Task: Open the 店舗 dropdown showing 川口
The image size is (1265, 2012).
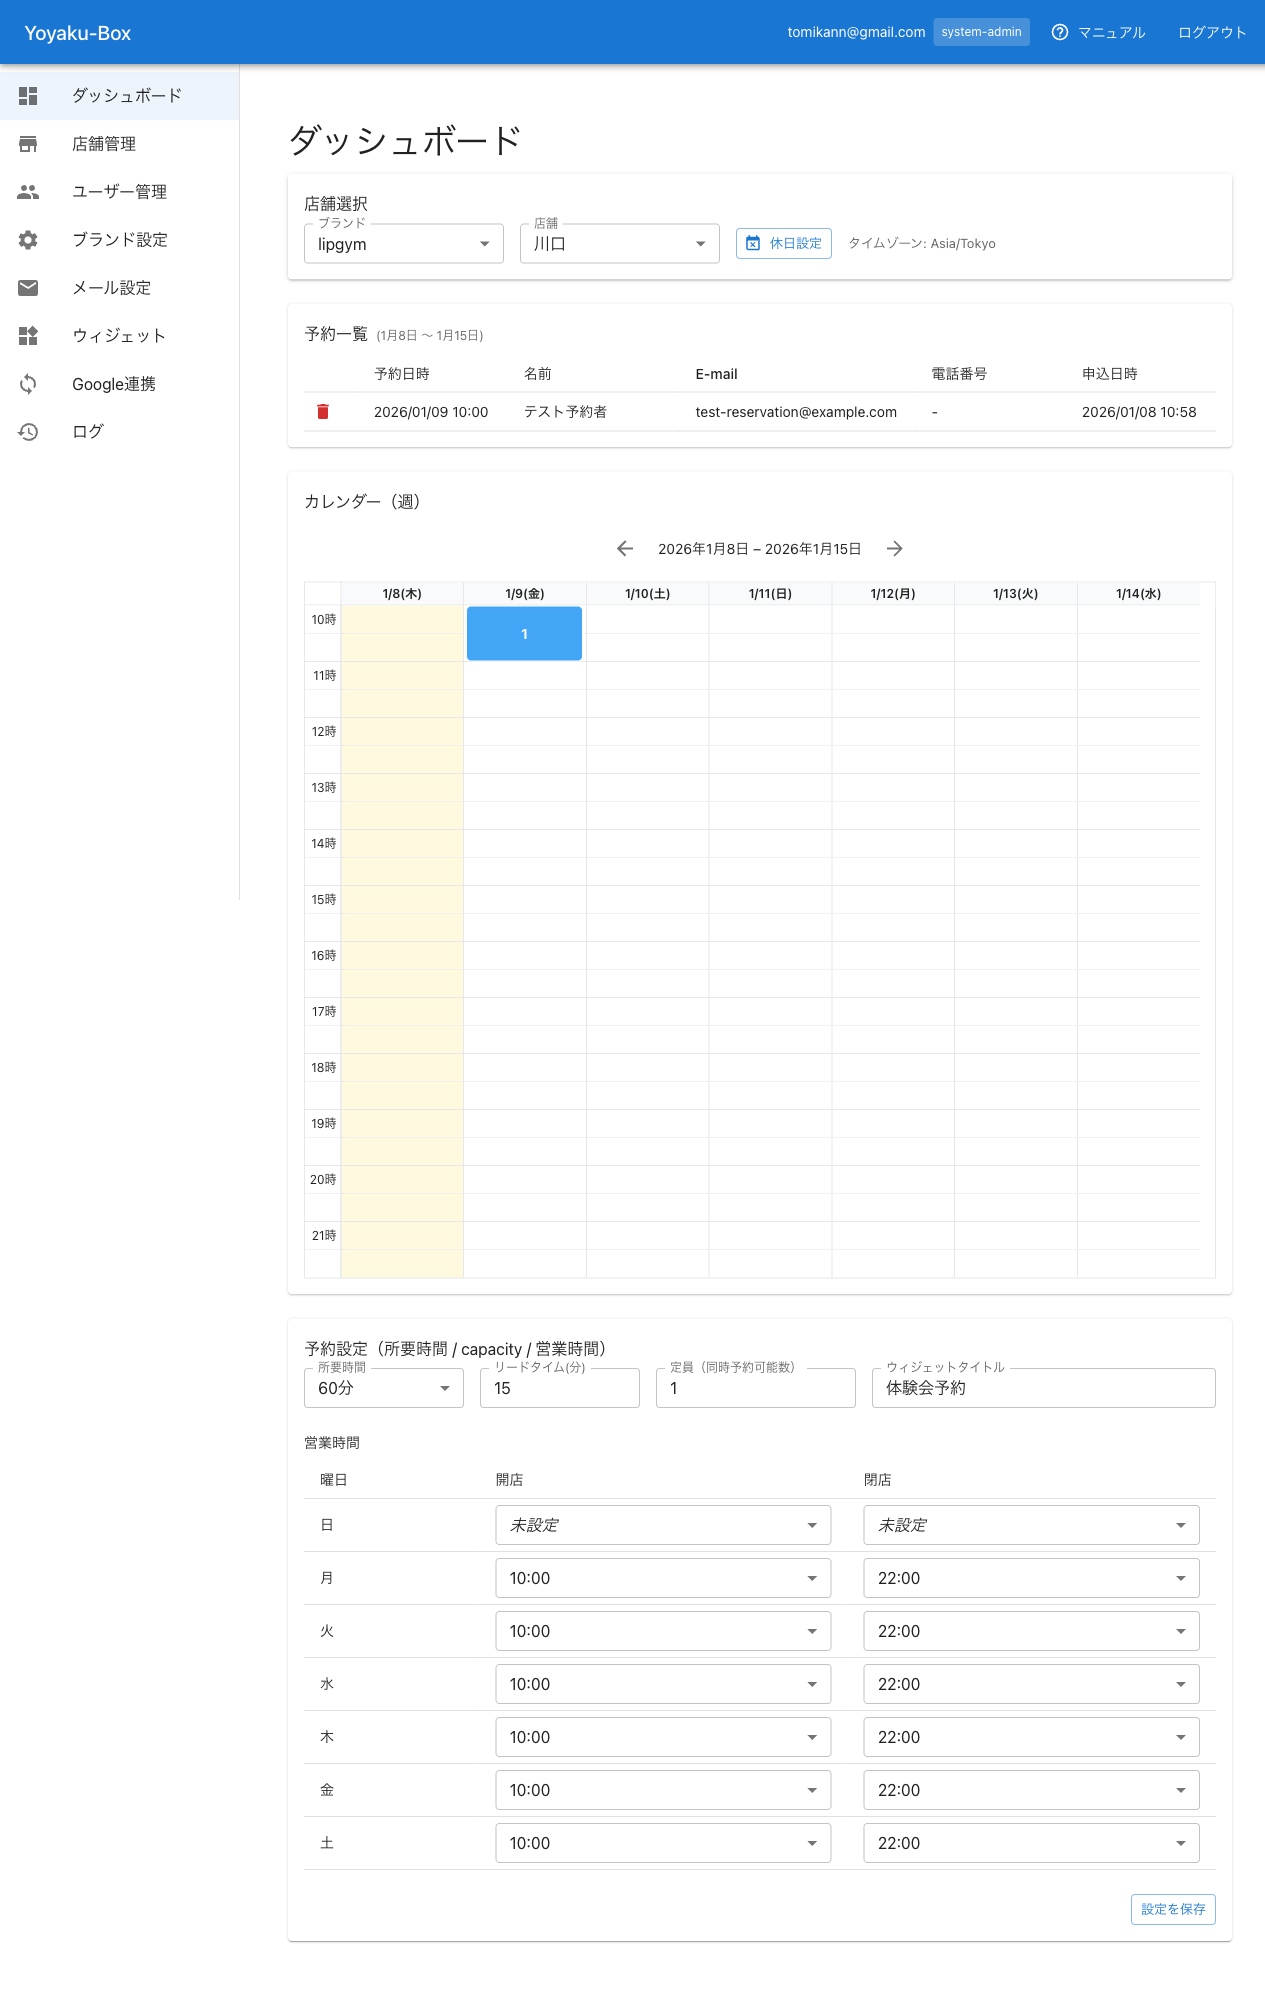Action: point(619,244)
